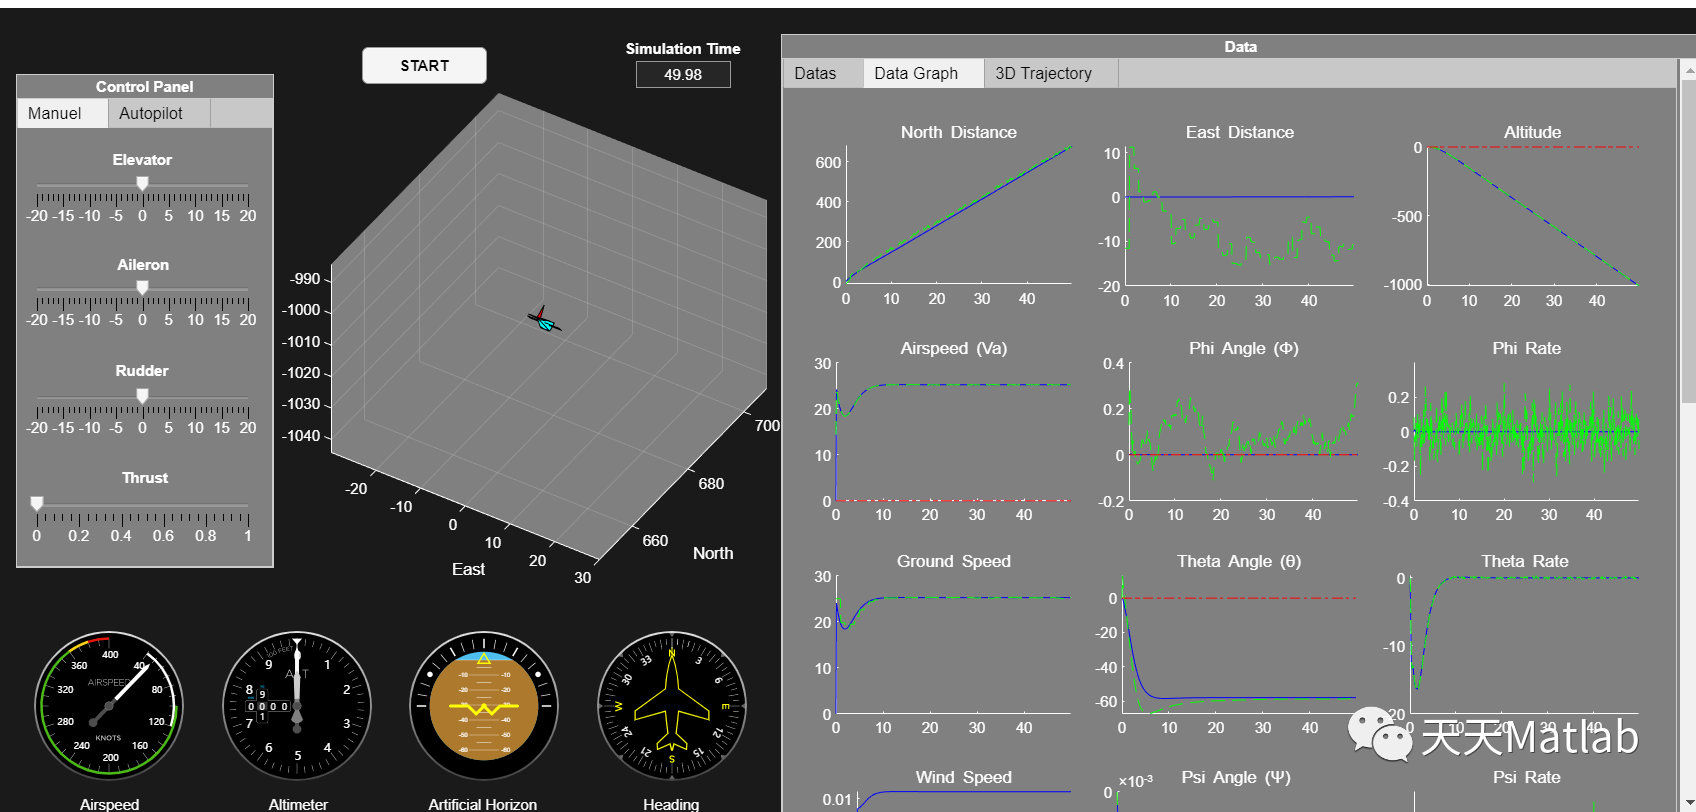This screenshot has height=812, width=1696.
Task: Click the Altimeter gauge
Action: (297, 707)
